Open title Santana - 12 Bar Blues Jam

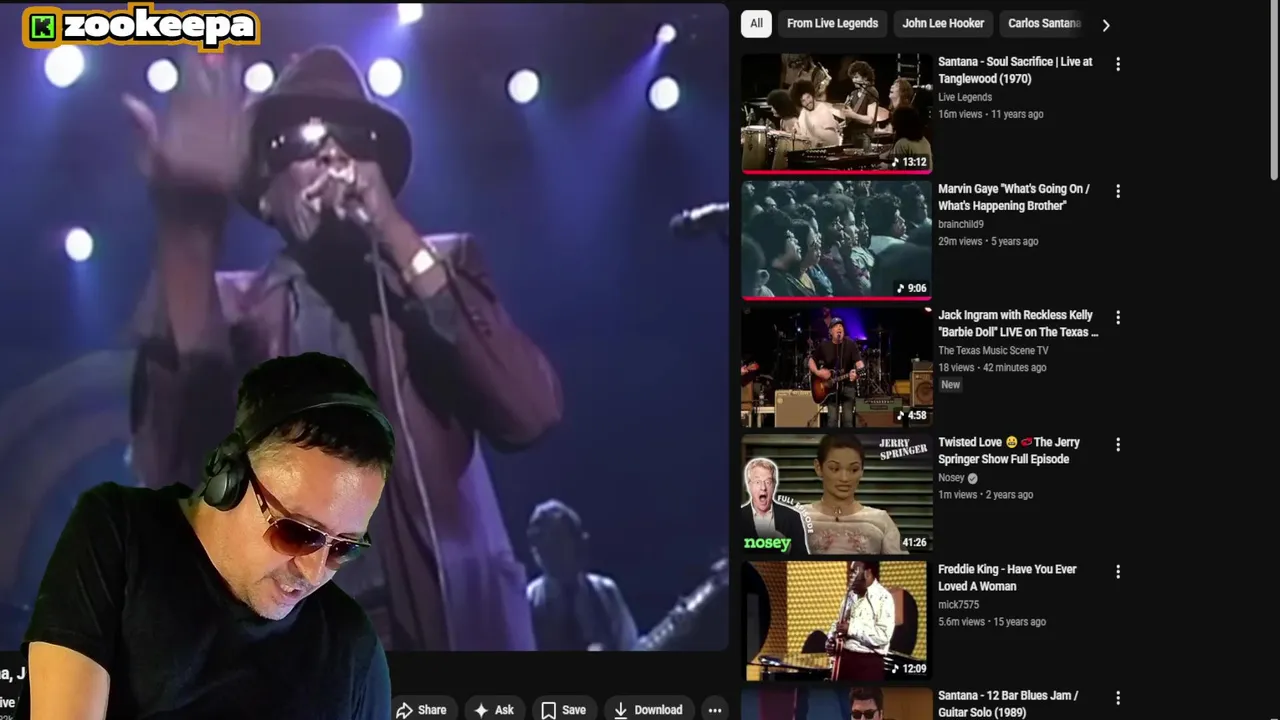point(1008,704)
